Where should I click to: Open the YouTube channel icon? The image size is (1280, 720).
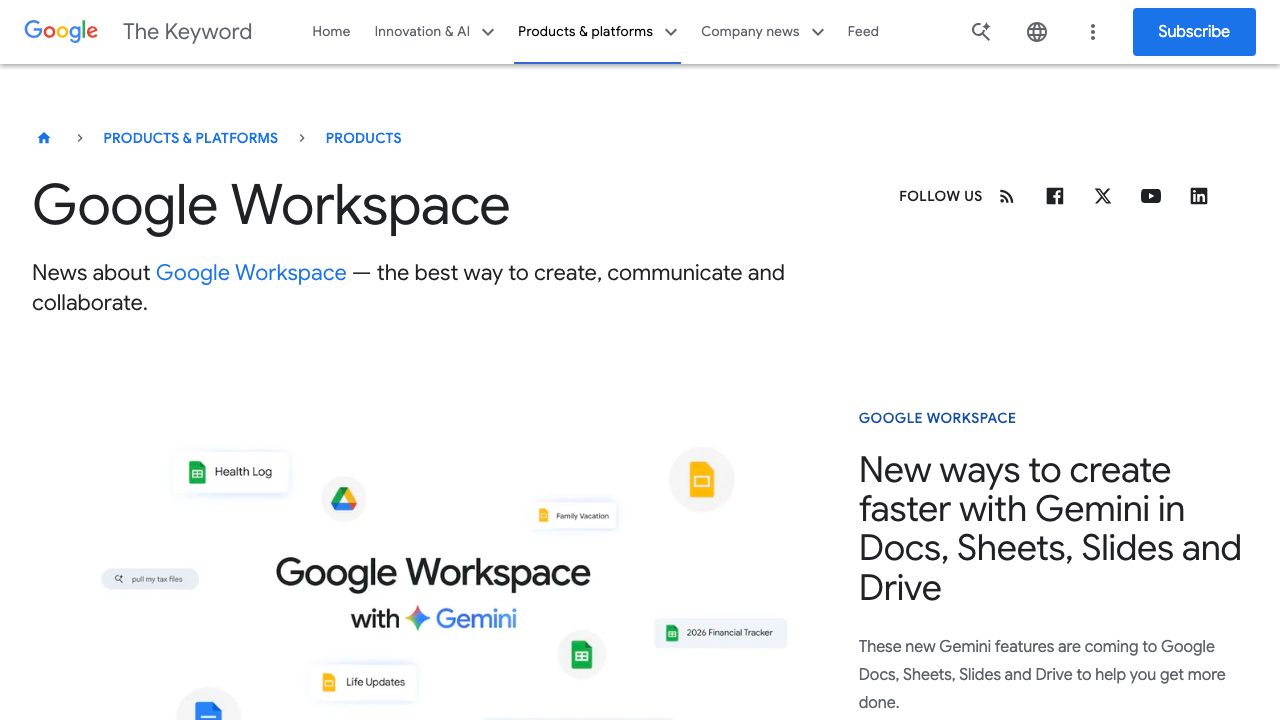pos(1150,196)
